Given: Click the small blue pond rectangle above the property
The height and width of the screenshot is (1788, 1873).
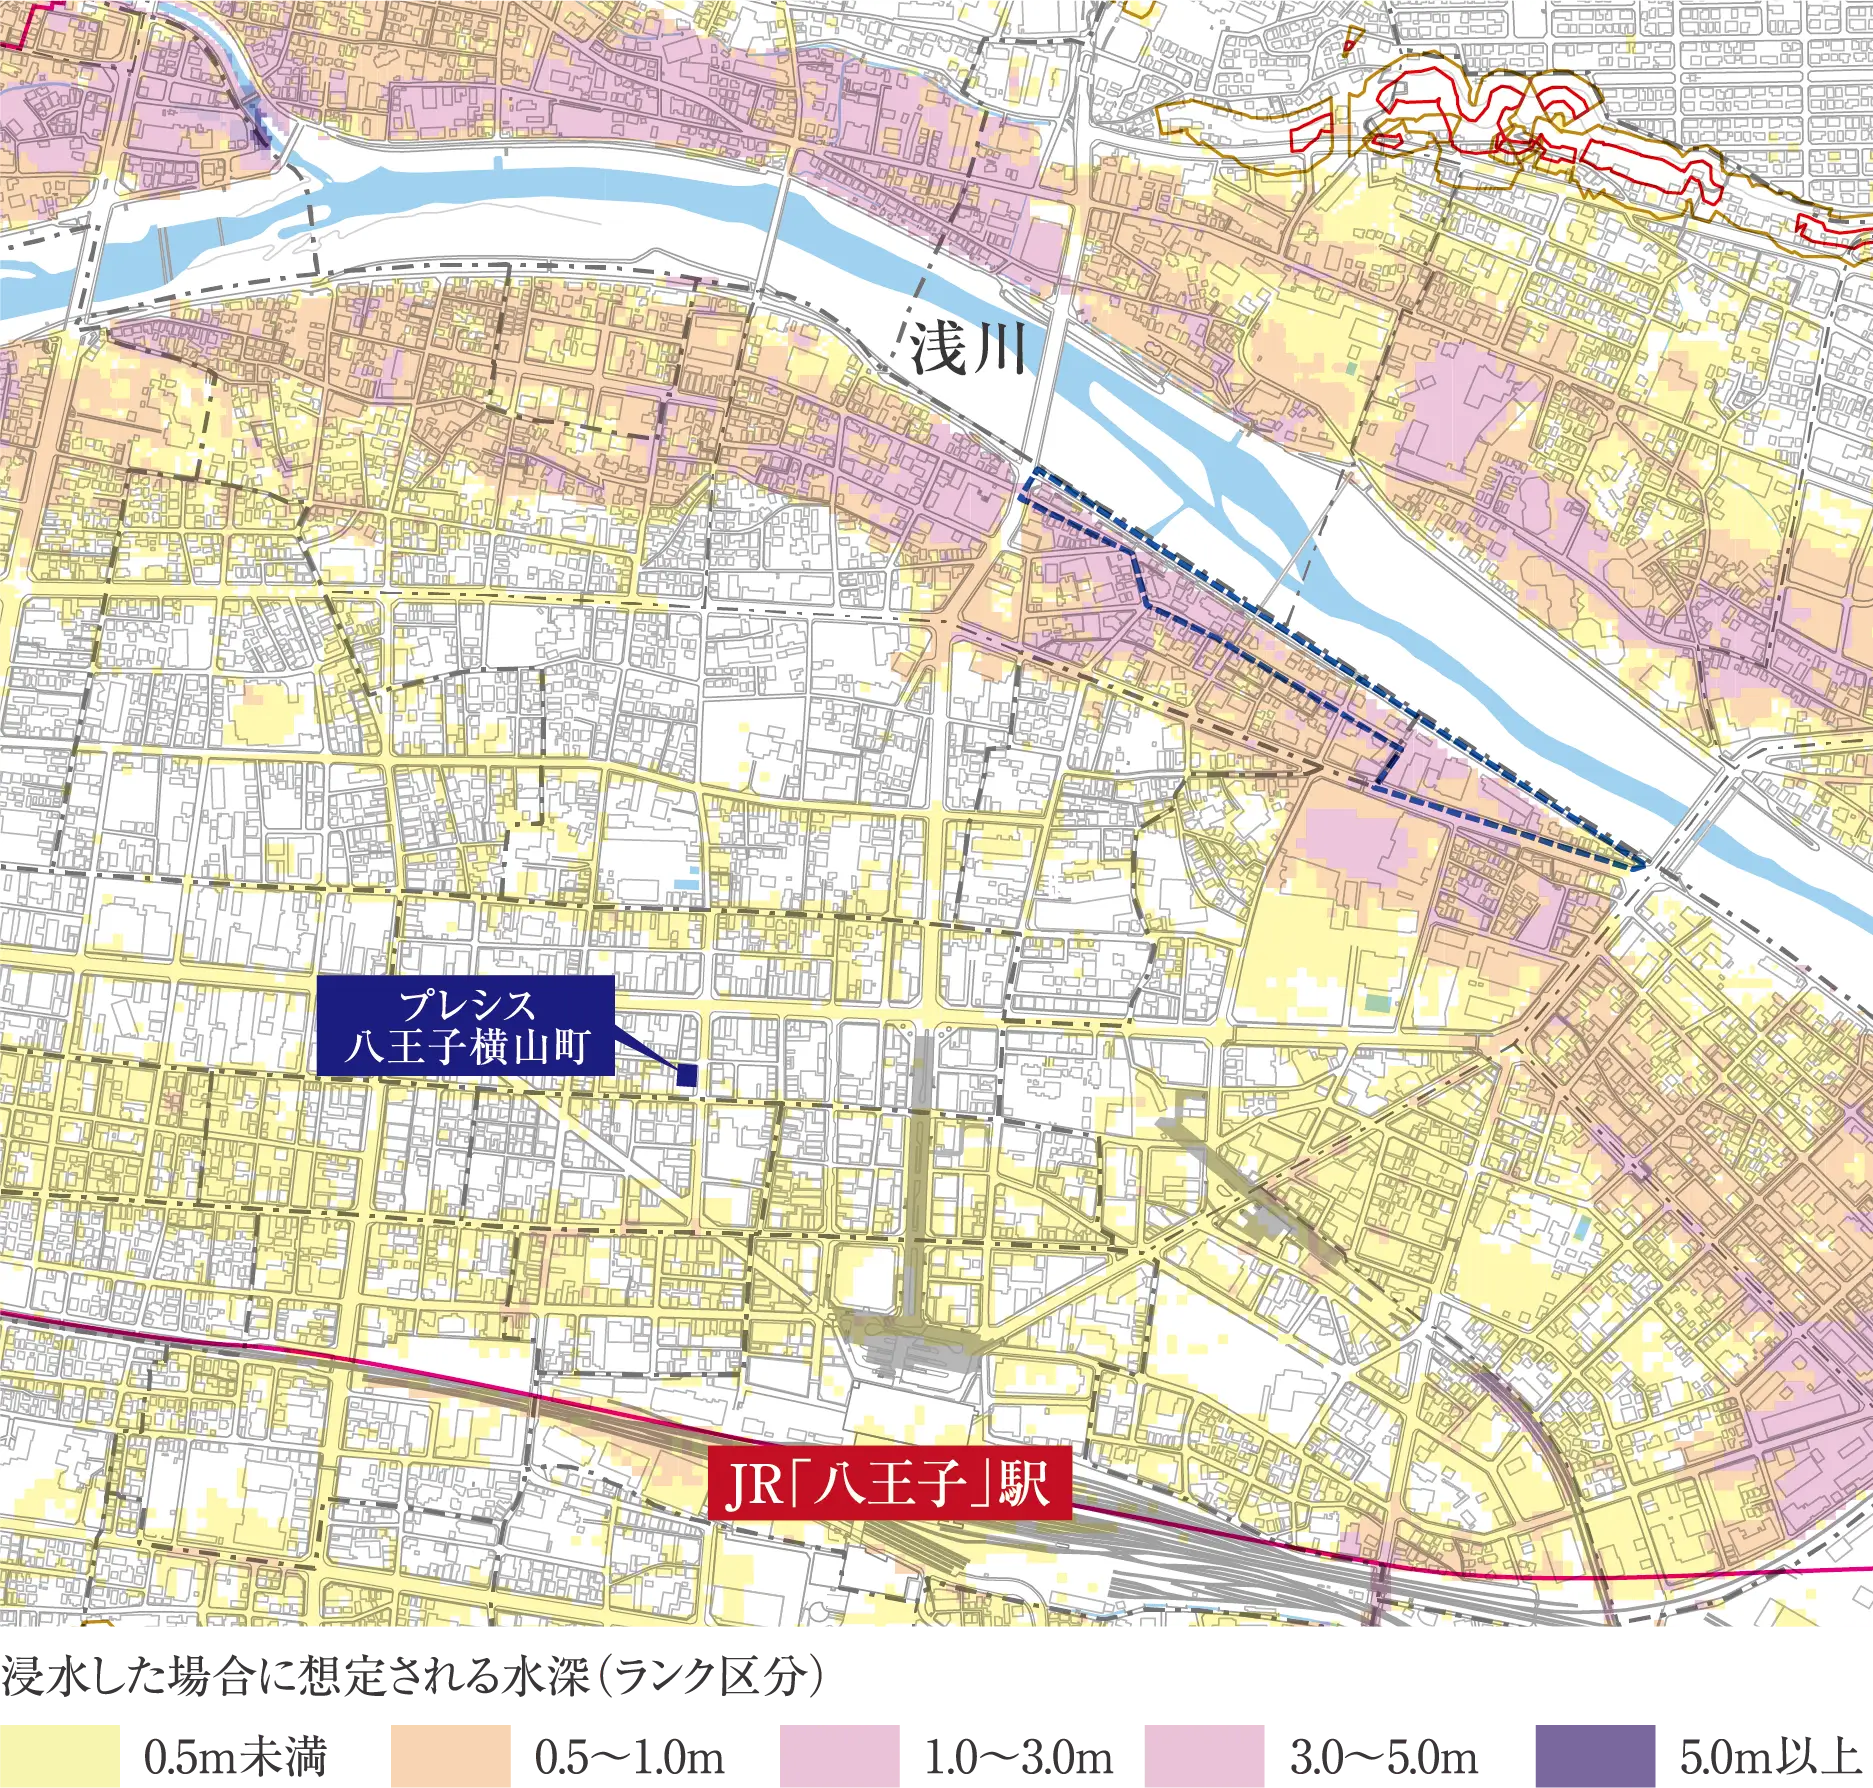Looking at the screenshot, I should 688,884.
